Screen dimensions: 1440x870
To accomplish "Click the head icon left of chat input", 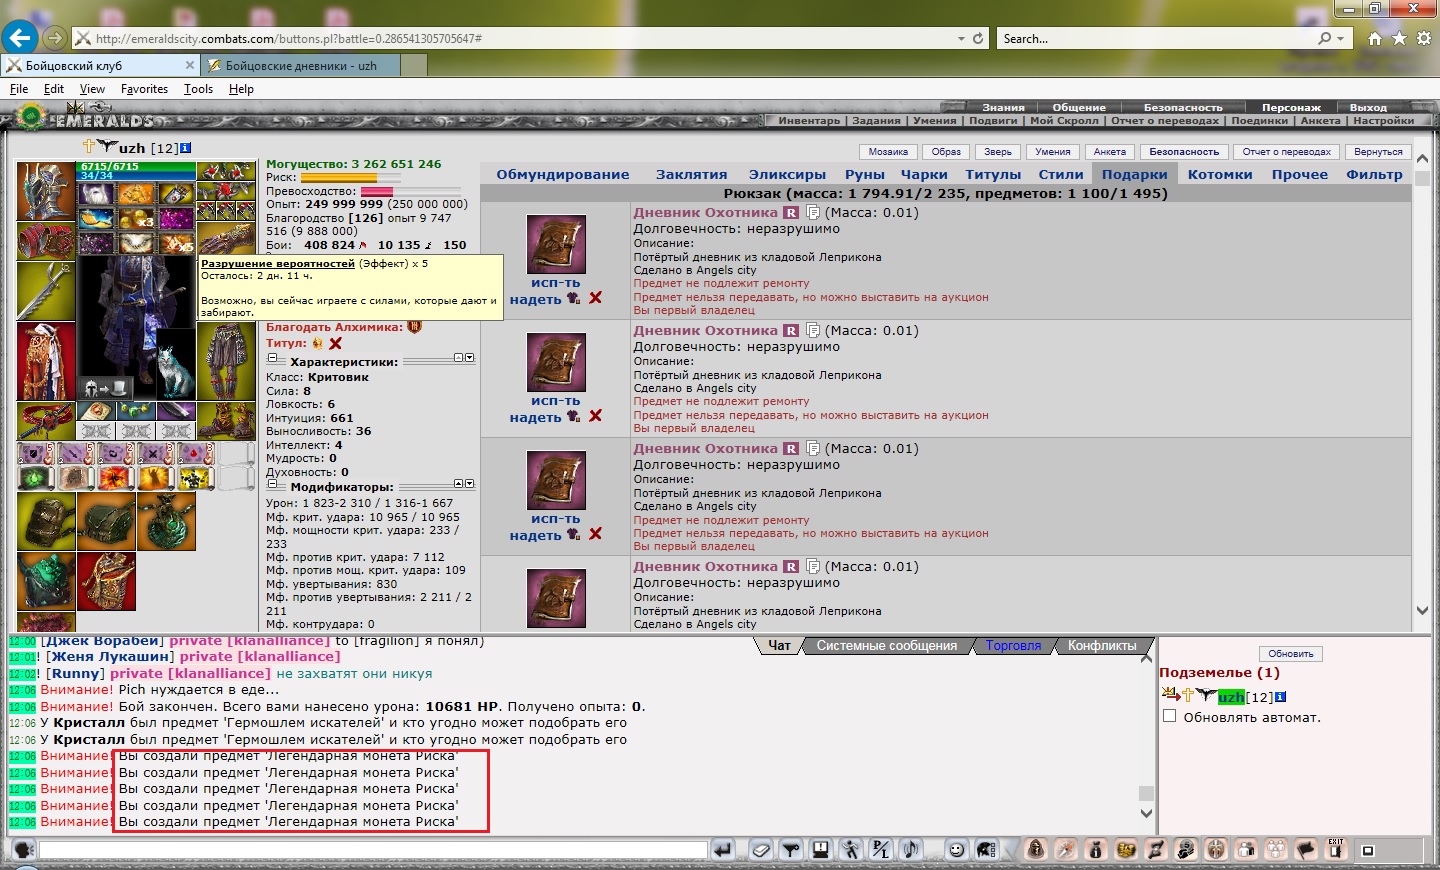I will (x=24, y=850).
